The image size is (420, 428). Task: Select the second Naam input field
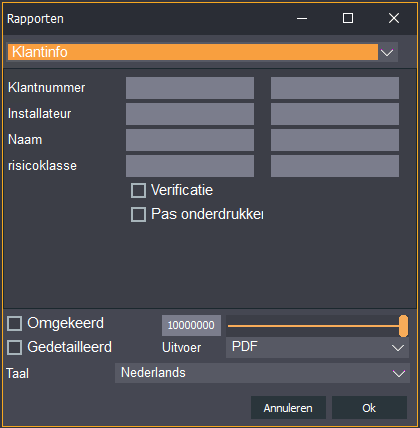click(x=335, y=140)
